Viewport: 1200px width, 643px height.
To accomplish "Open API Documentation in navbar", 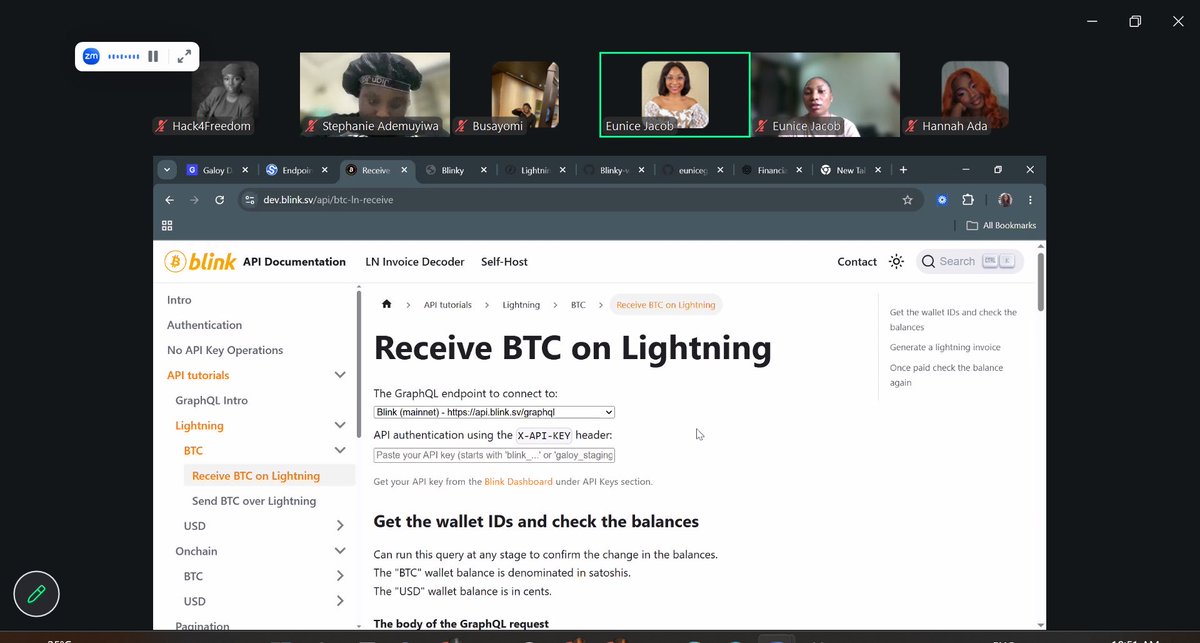I will (x=294, y=262).
